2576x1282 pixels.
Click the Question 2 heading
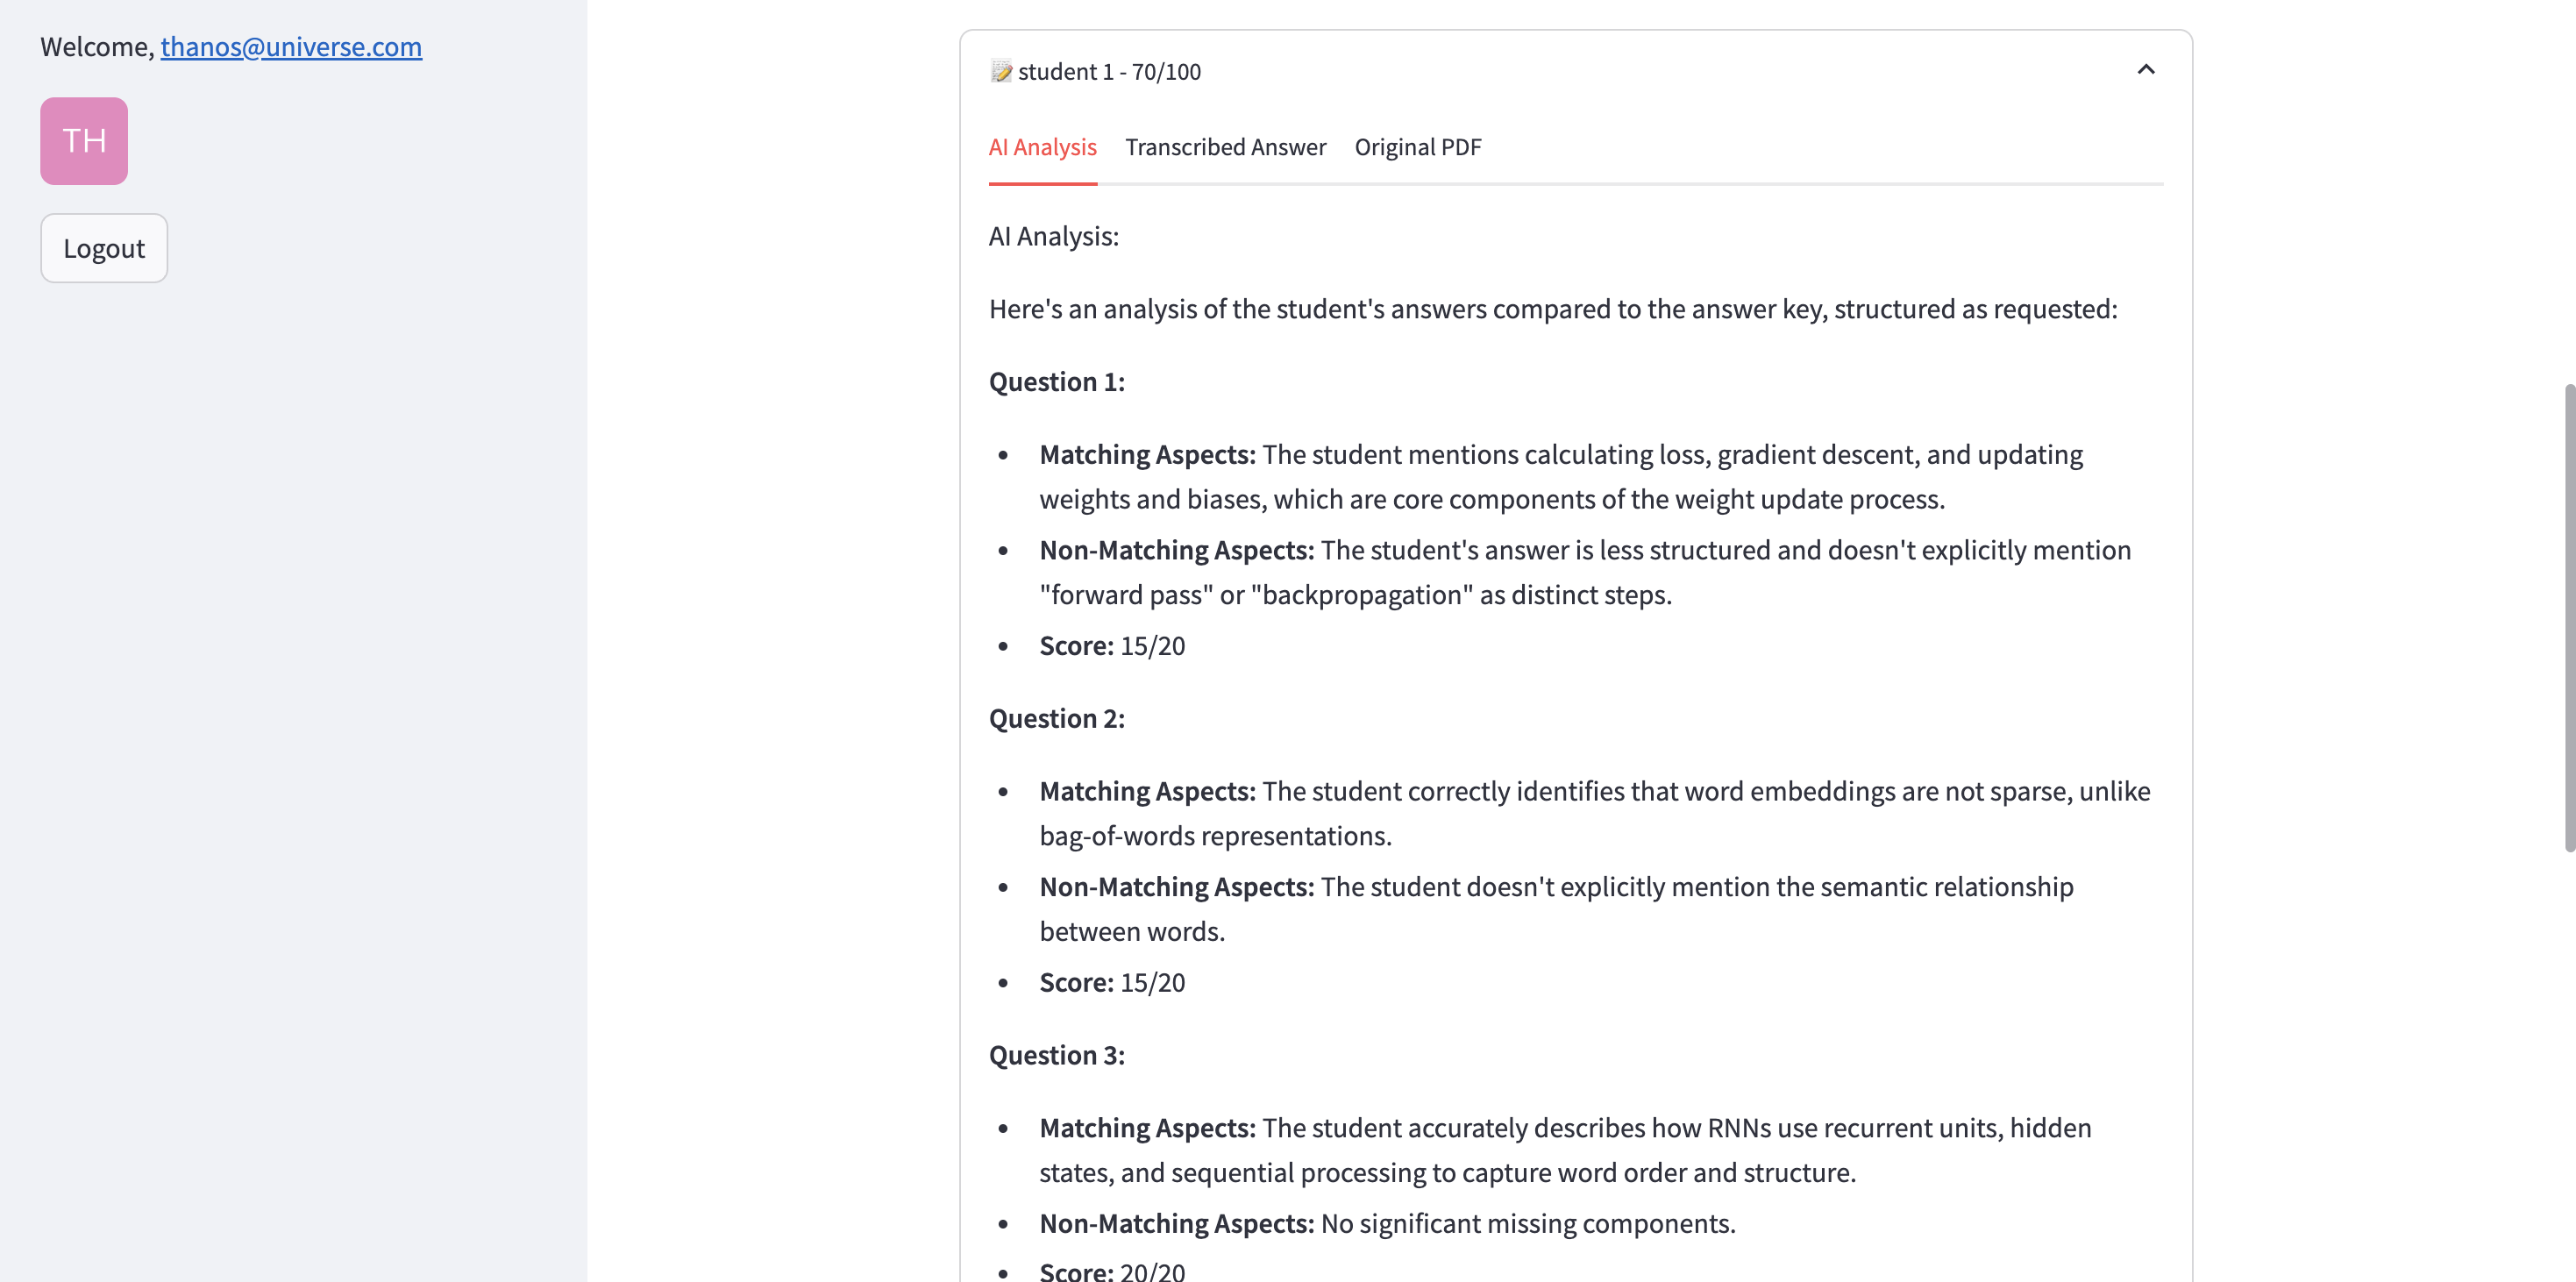click(x=1056, y=718)
